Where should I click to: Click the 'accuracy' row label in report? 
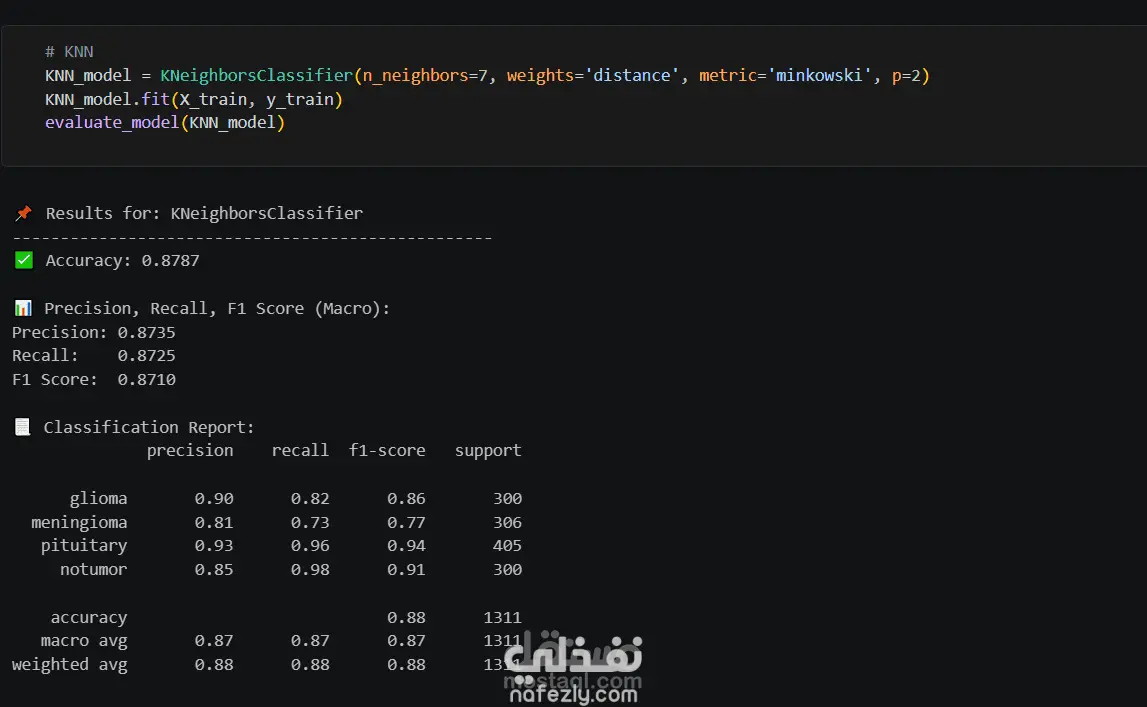coord(89,618)
